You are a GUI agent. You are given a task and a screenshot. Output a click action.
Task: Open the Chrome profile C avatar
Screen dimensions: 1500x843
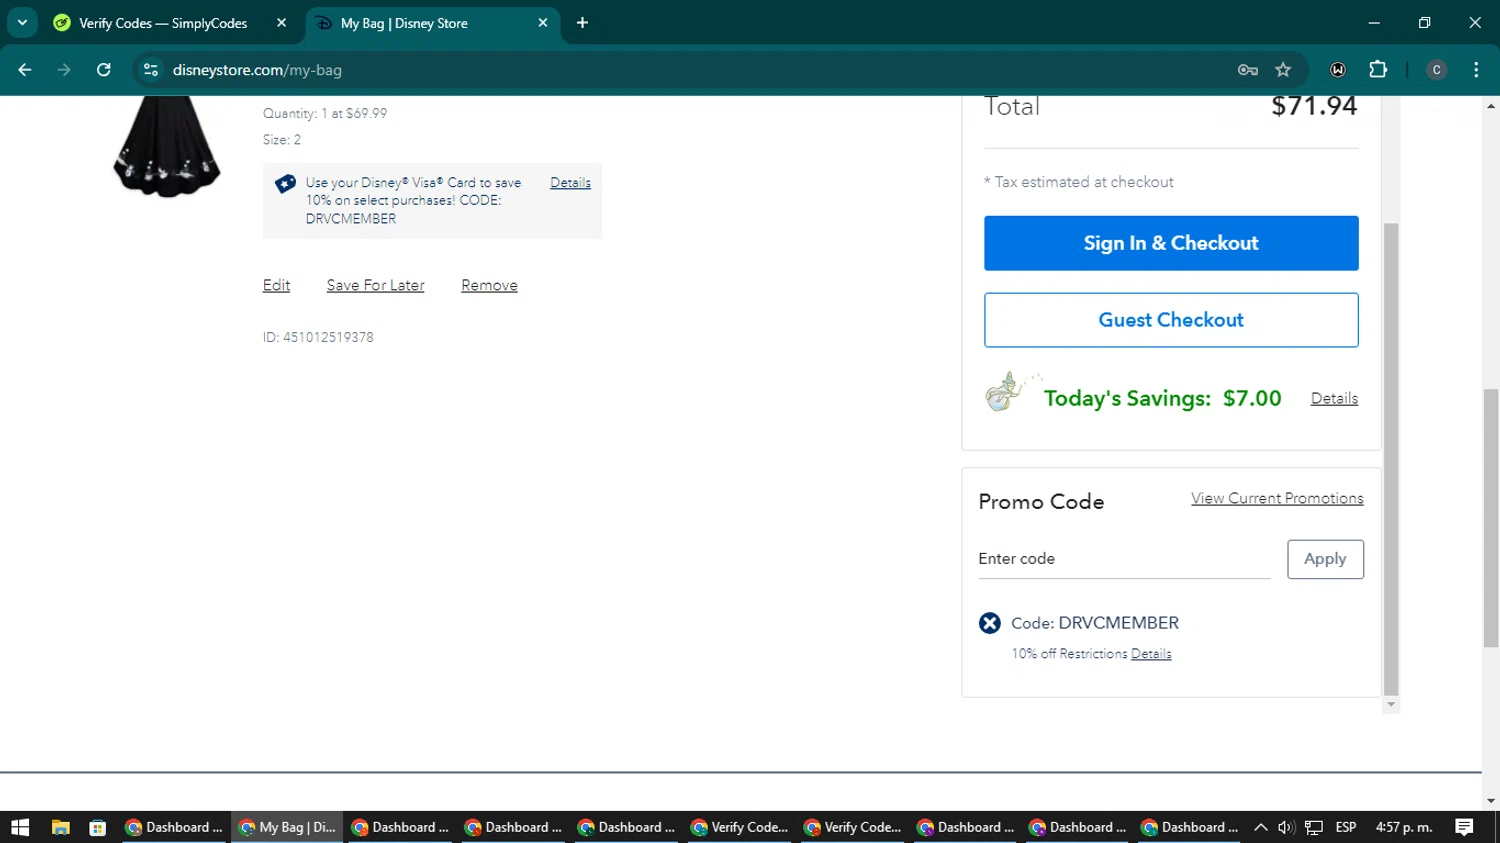1436,70
